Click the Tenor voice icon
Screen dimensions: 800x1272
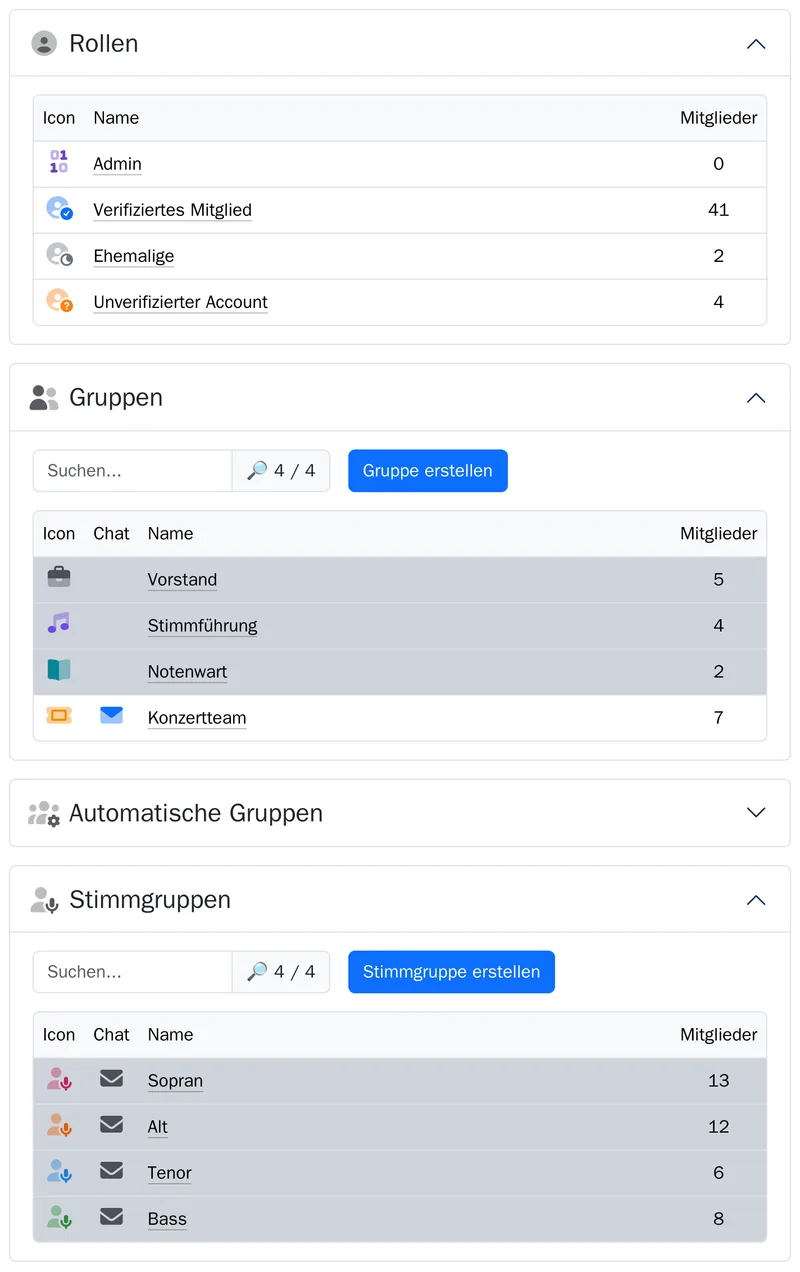click(x=59, y=1171)
